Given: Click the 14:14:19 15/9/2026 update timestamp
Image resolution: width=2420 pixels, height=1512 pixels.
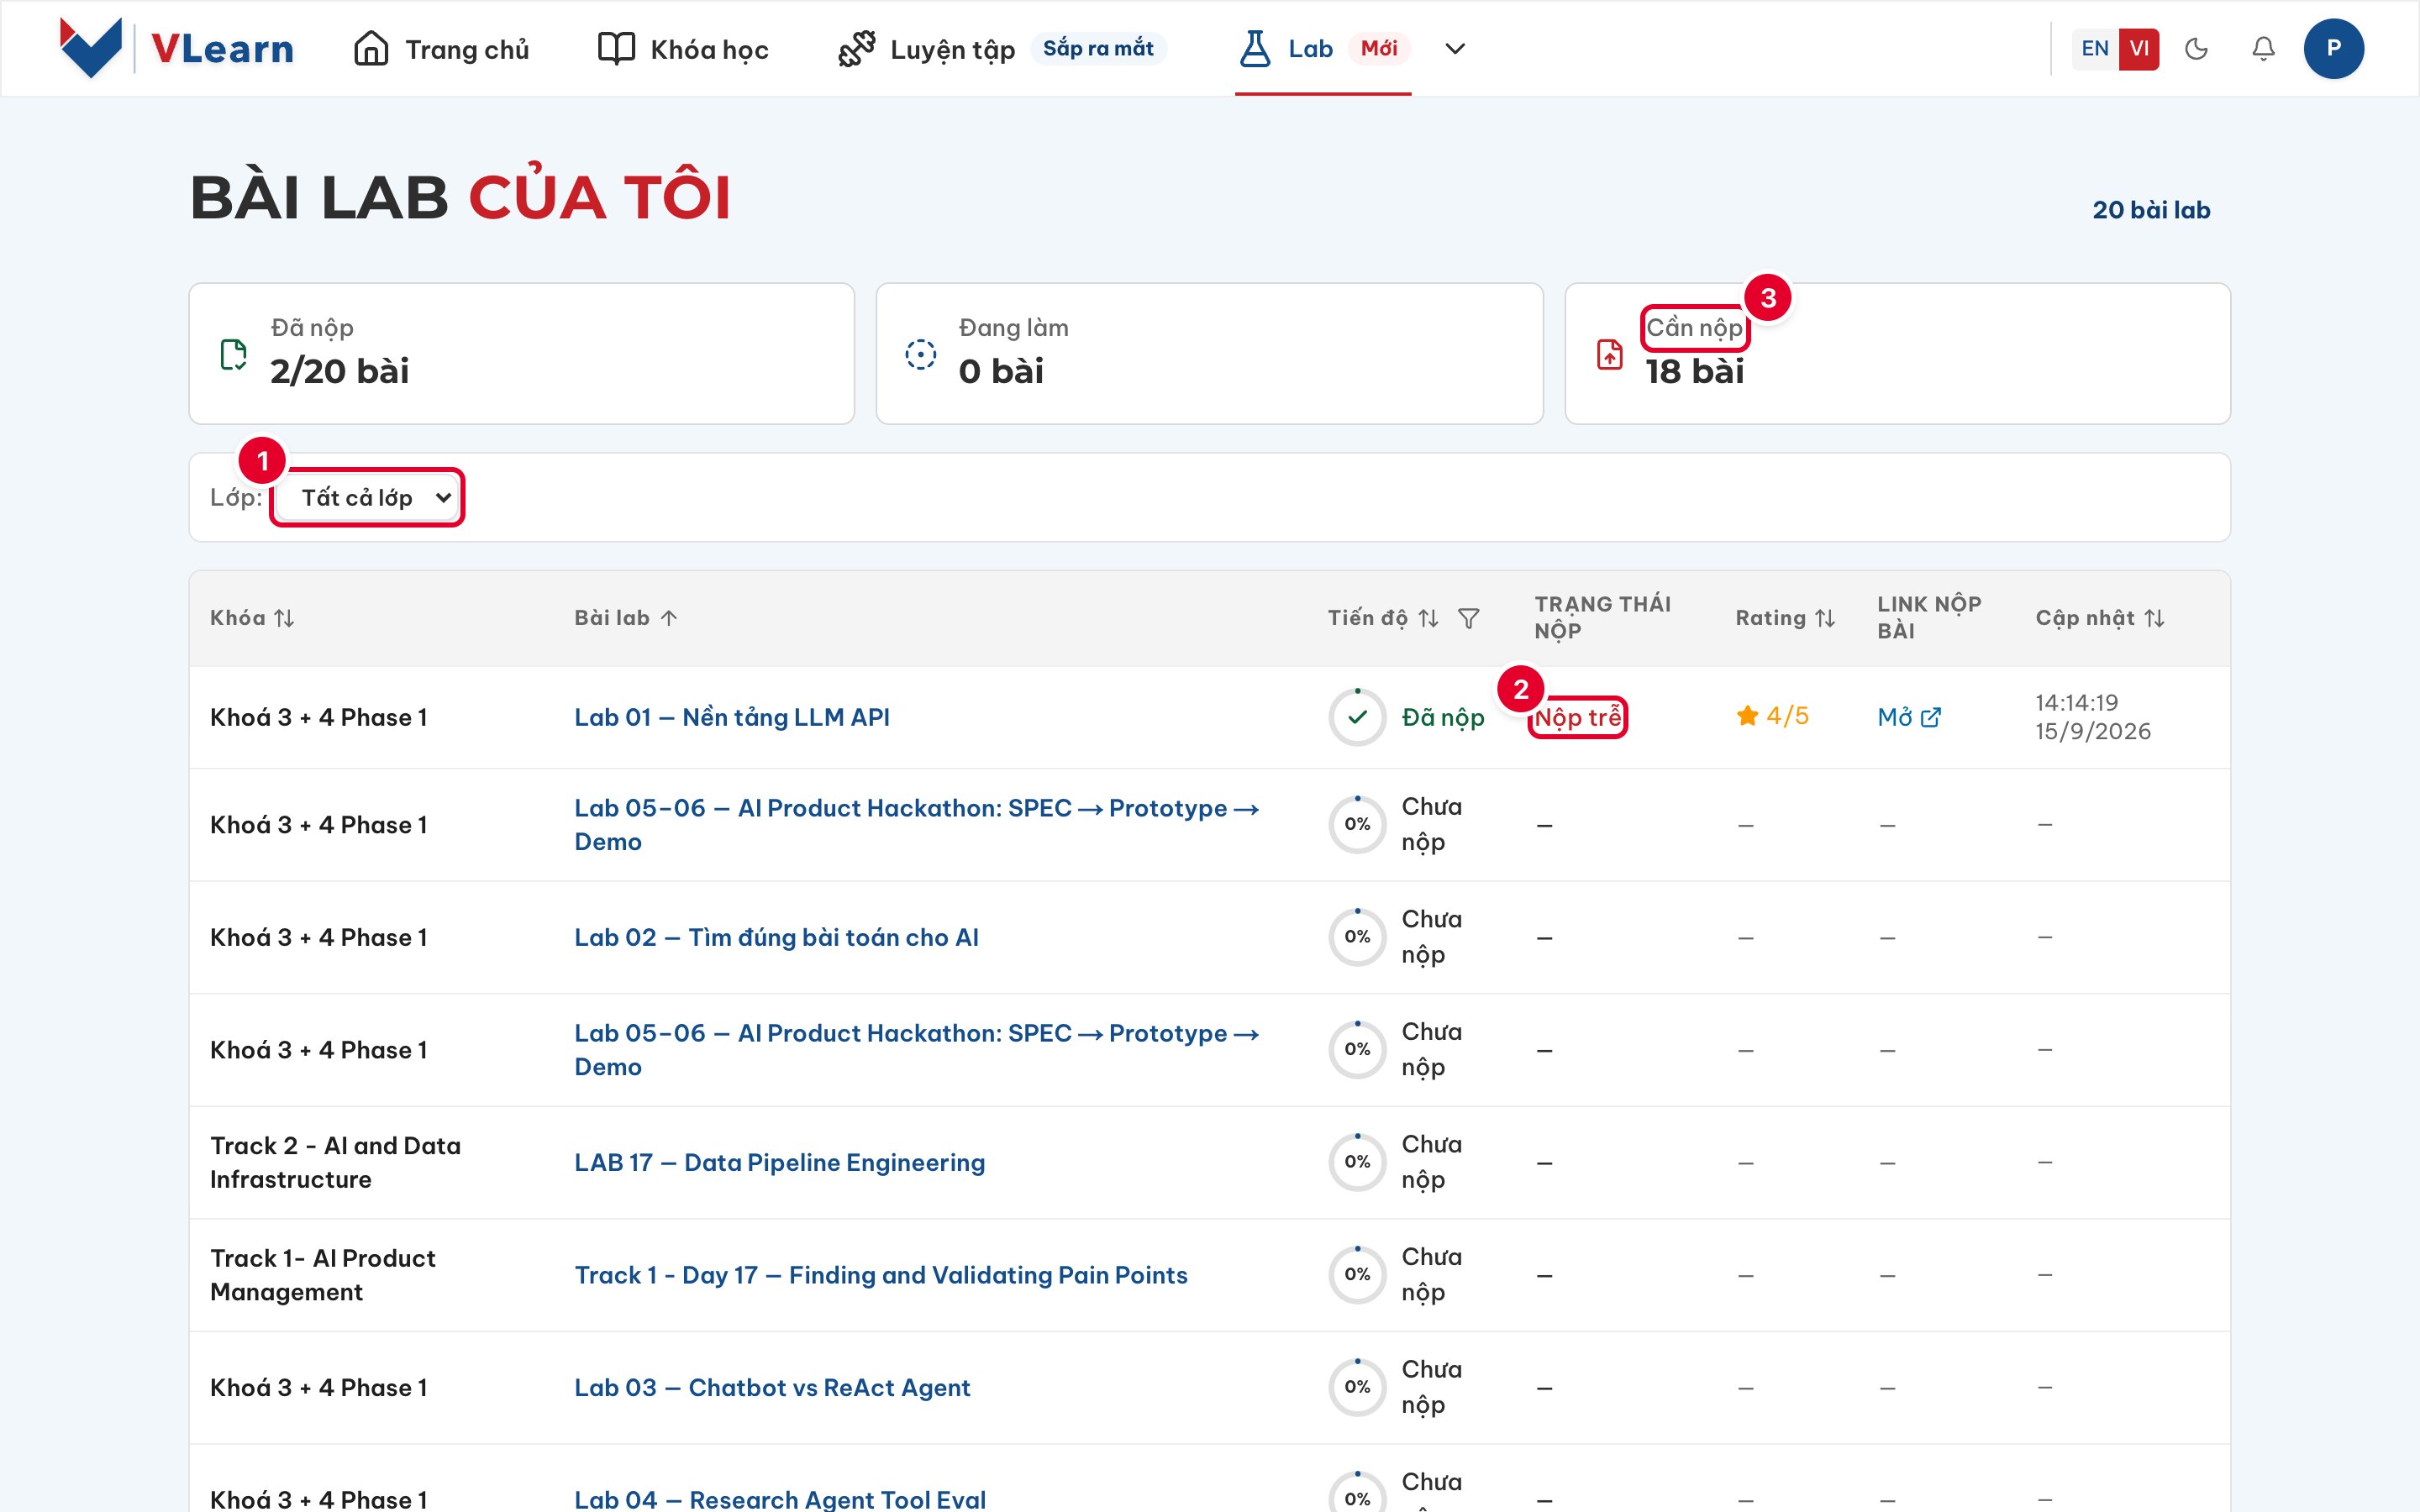Looking at the screenshot, I should click(x=2092, y=717).
